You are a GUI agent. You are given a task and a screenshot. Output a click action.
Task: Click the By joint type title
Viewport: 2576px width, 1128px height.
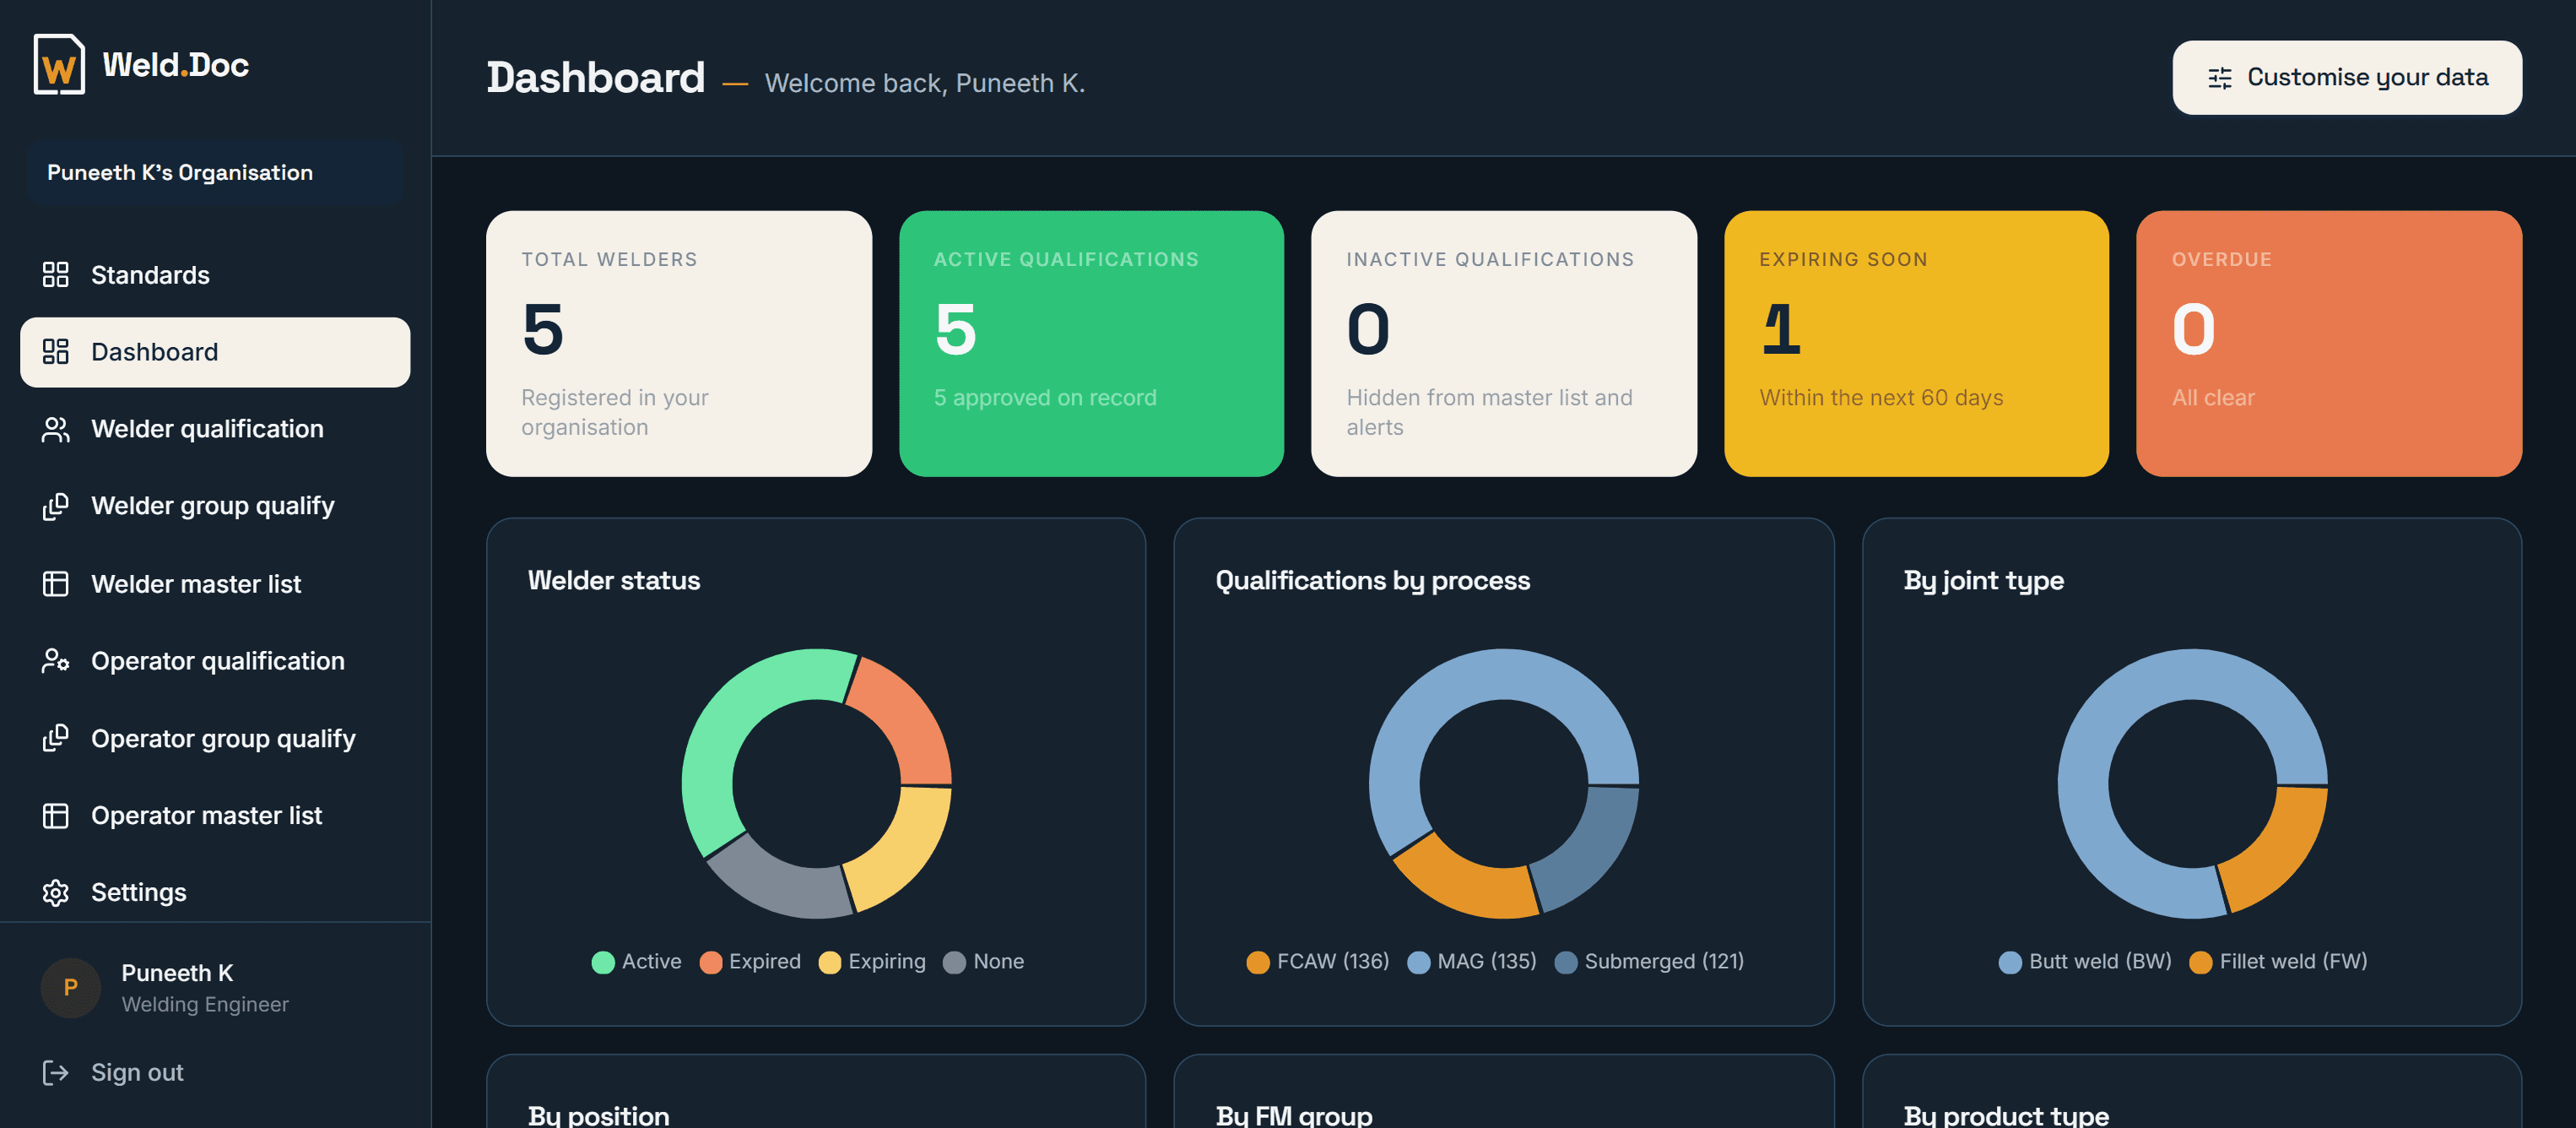(x=1983, y=581)
